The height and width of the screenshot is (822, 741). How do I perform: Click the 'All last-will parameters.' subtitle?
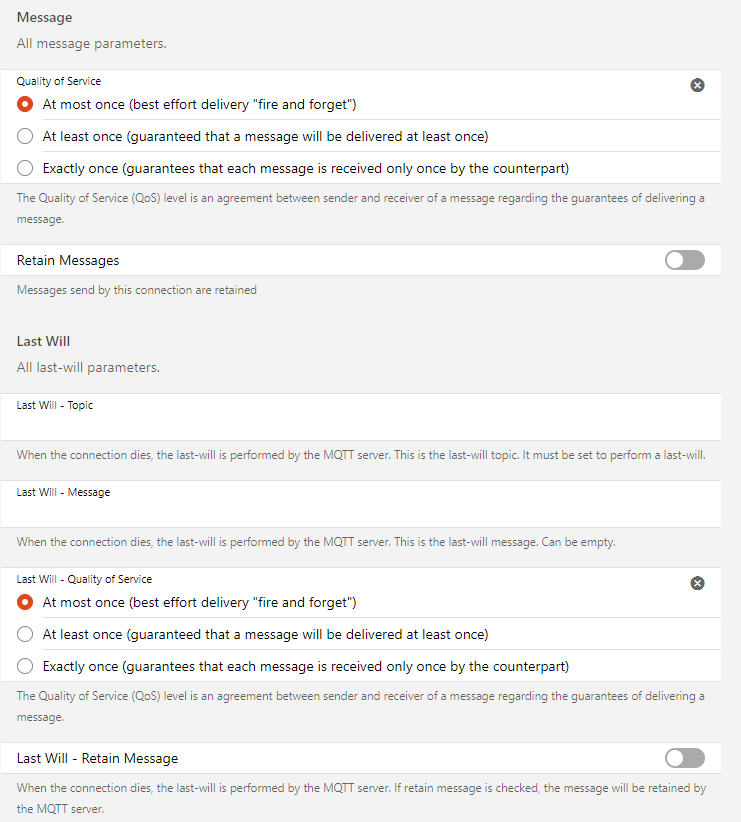point(88,367)
